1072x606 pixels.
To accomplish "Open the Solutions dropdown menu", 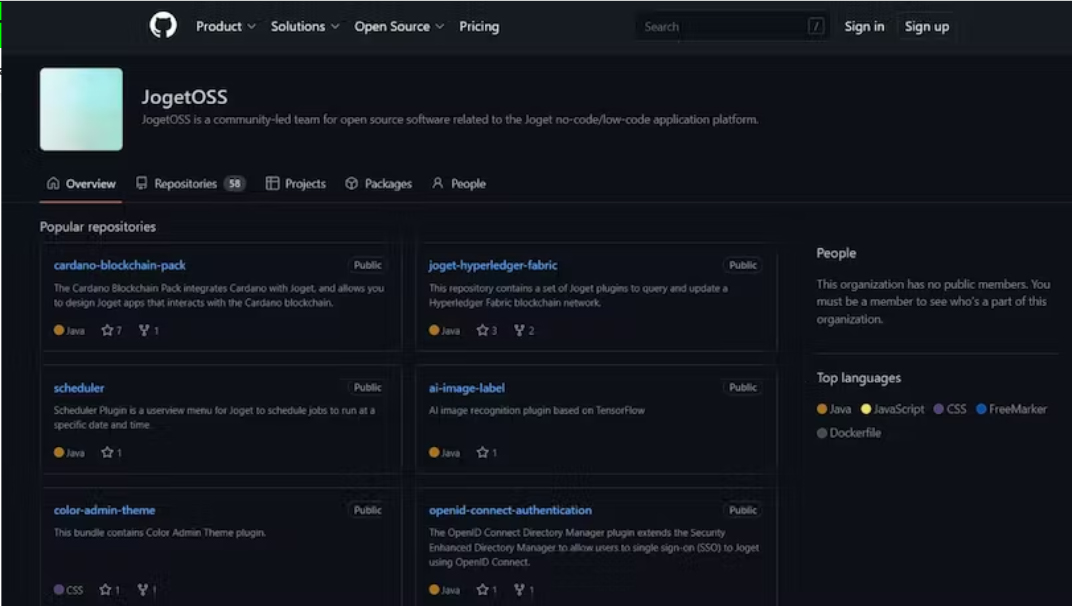I will click(304, 26).
